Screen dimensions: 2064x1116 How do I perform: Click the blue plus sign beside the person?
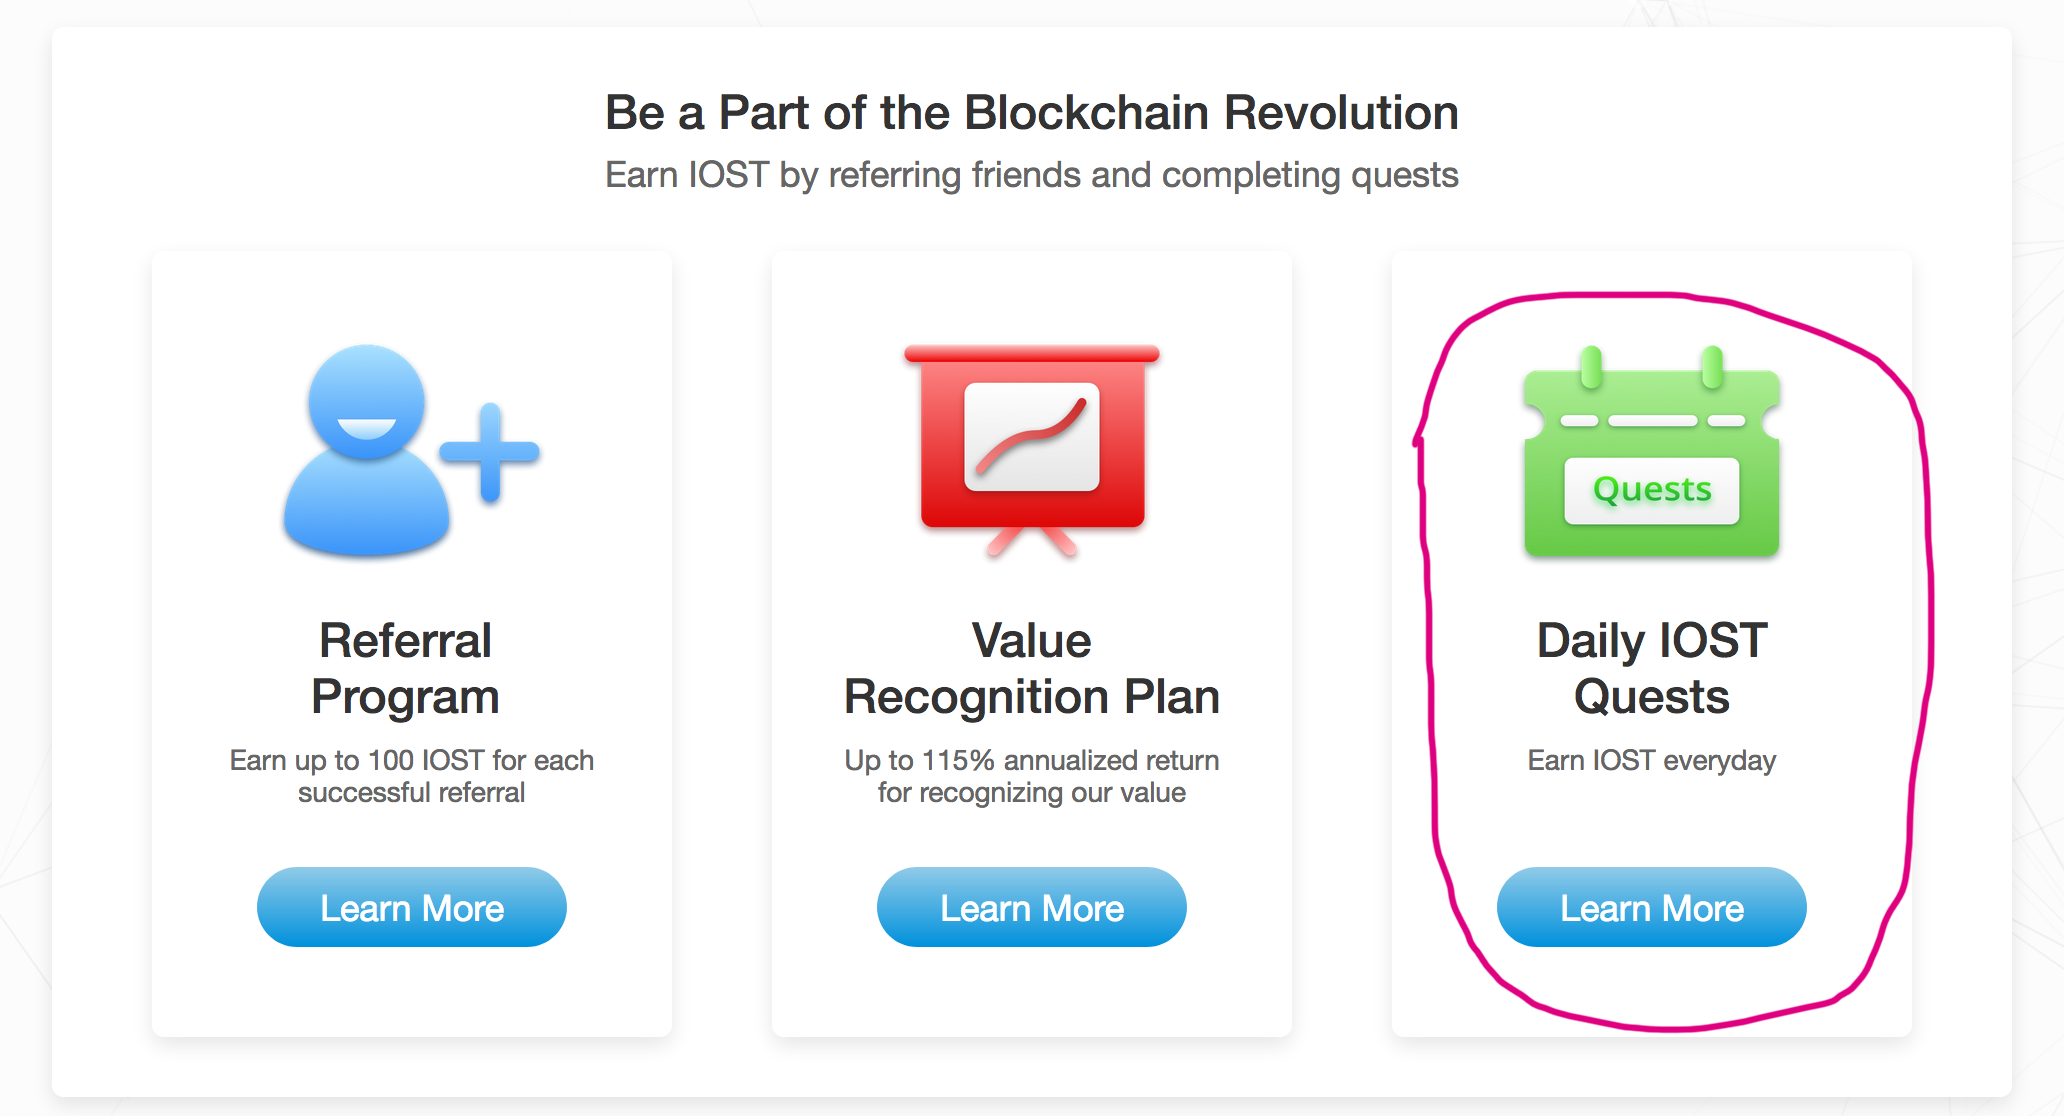pyautogui.click(x=490, y=452)
